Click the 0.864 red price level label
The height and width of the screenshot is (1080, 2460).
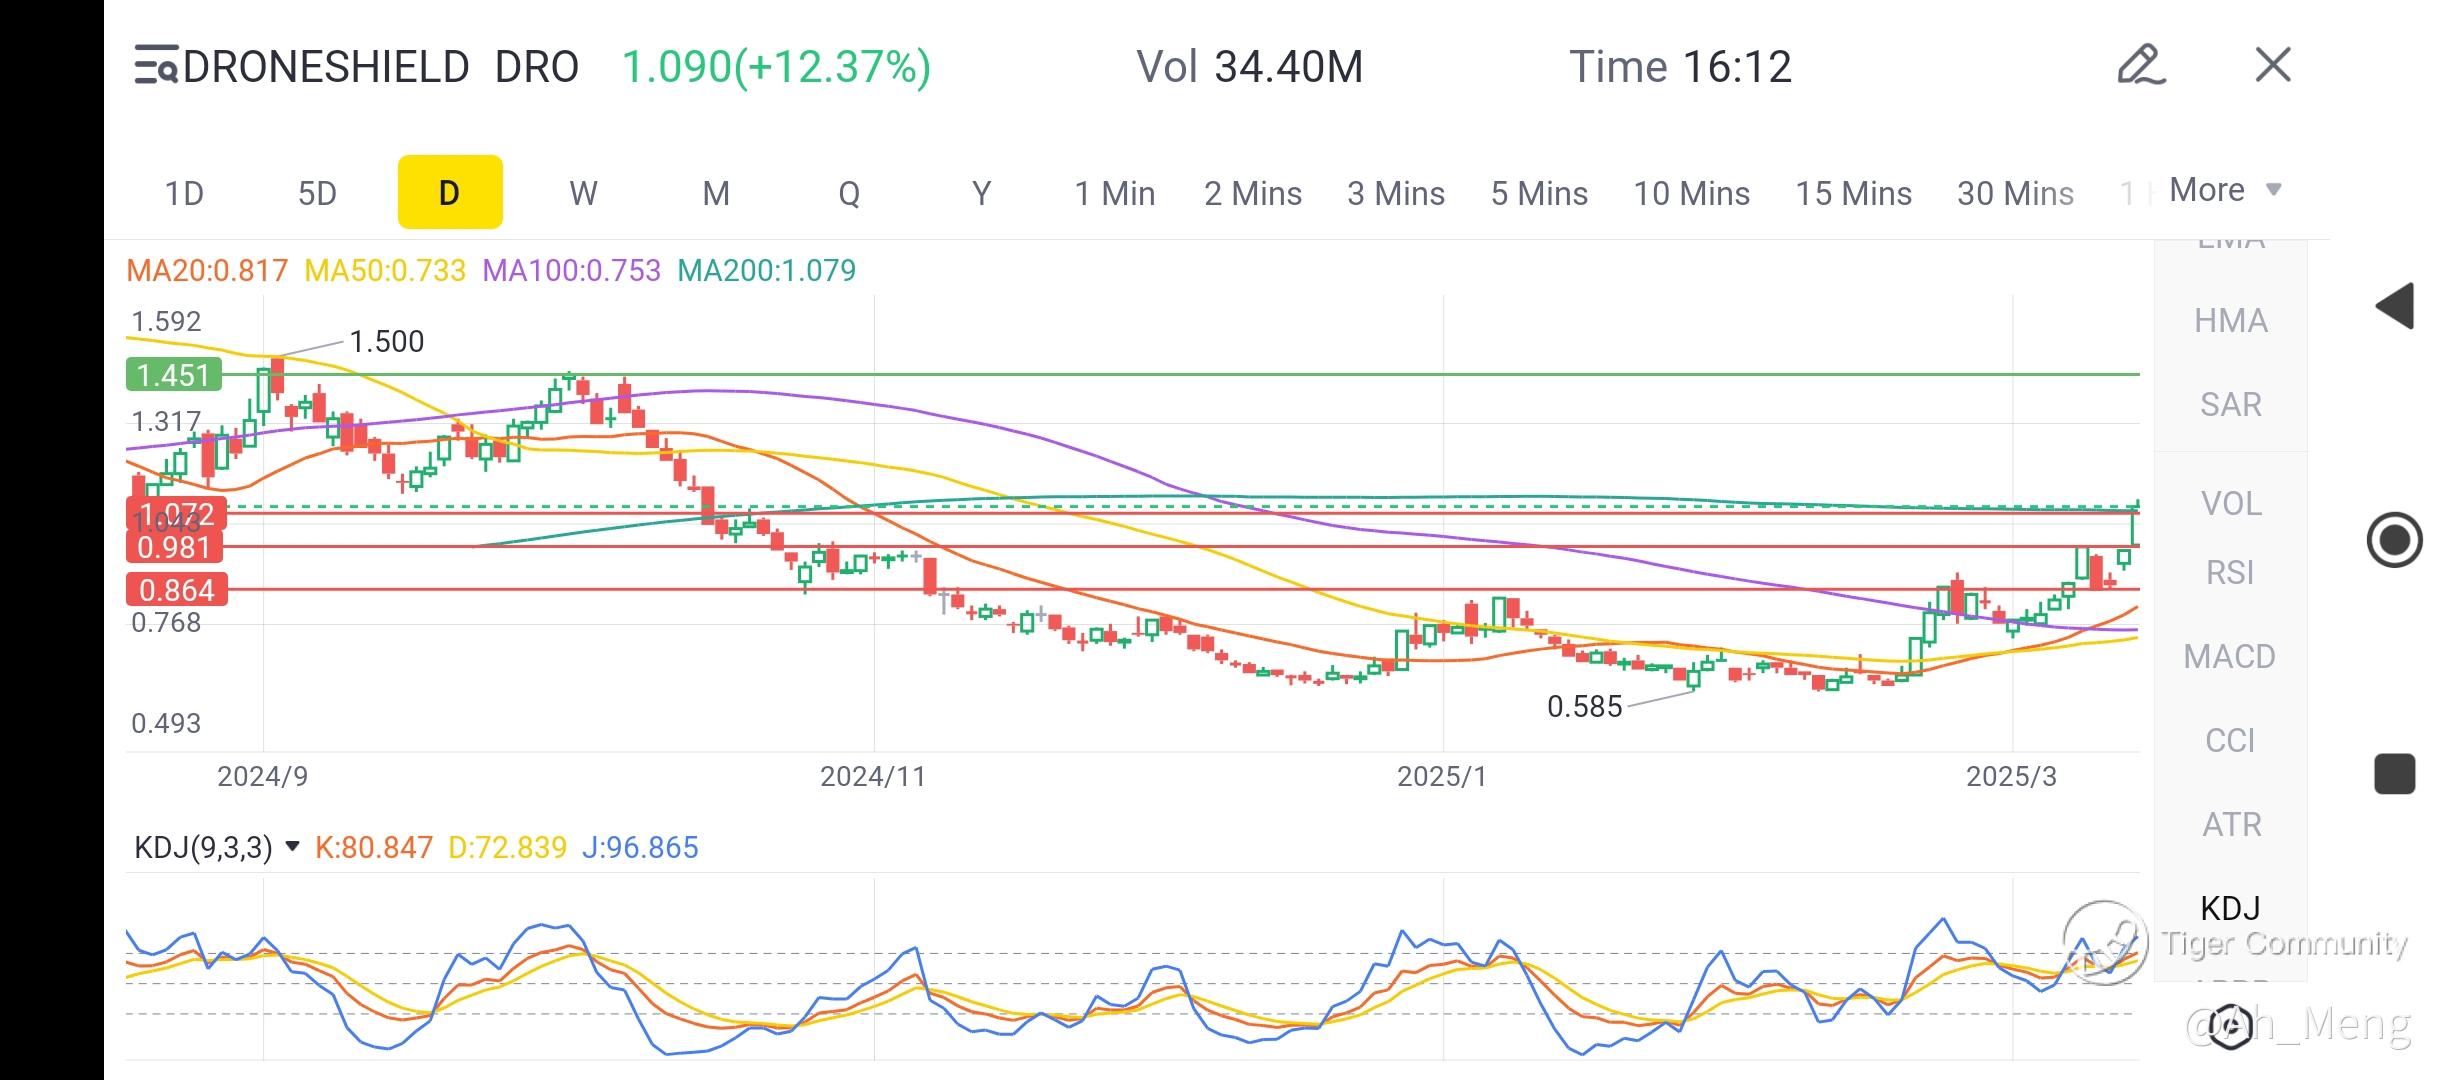click(x=177, y=590)
